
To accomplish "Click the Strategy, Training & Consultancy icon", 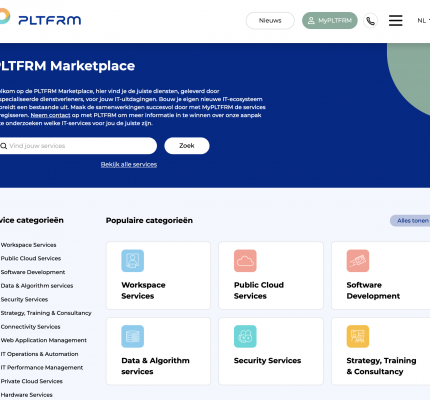I will (358, 336).
